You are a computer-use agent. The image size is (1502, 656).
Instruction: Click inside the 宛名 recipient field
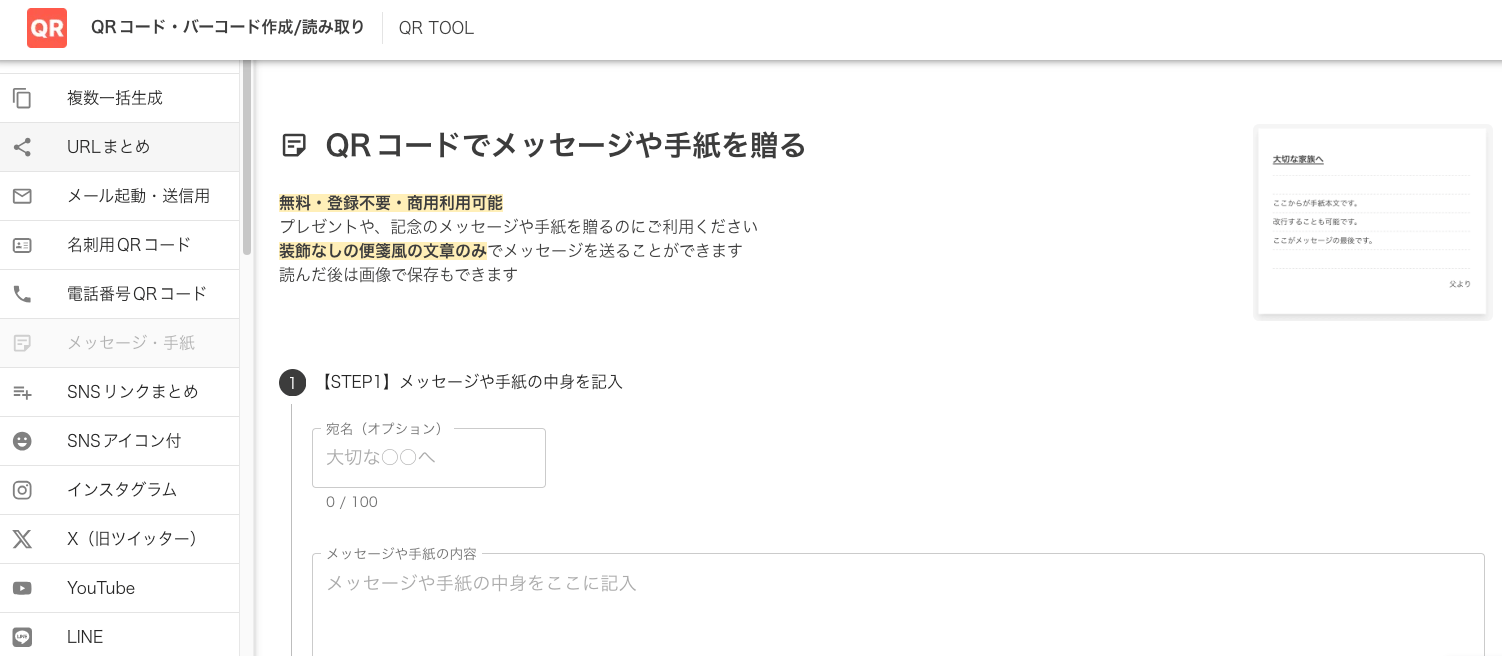pyautogui.click(x=428, y=458)
